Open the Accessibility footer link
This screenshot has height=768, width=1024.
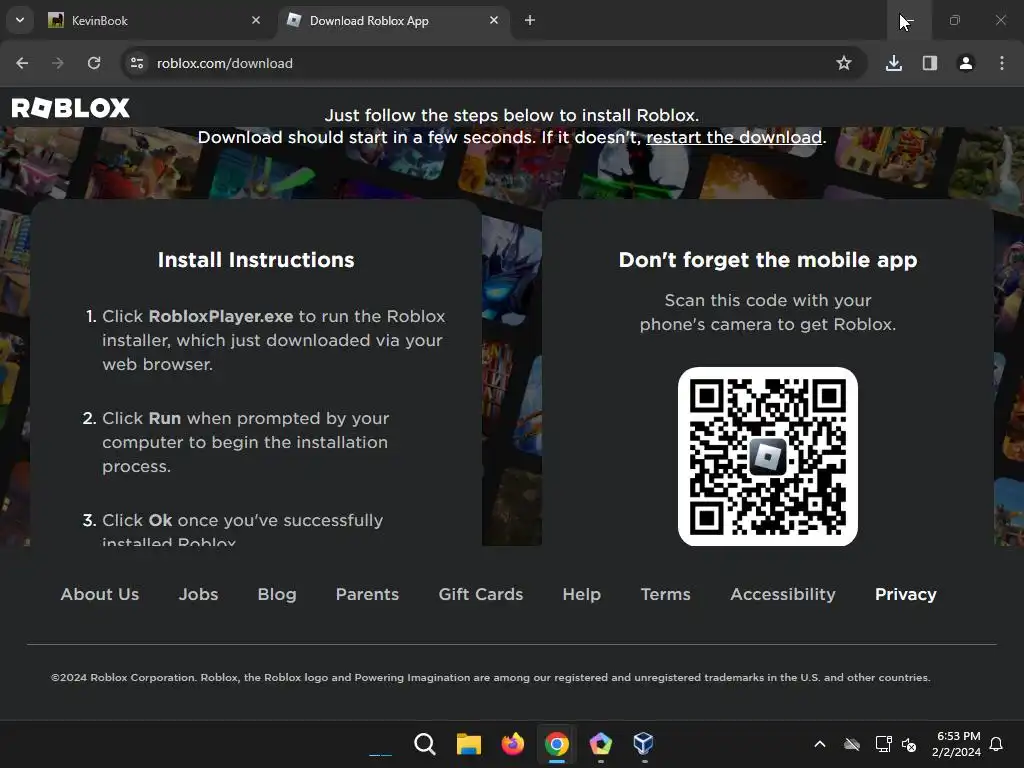783,594
